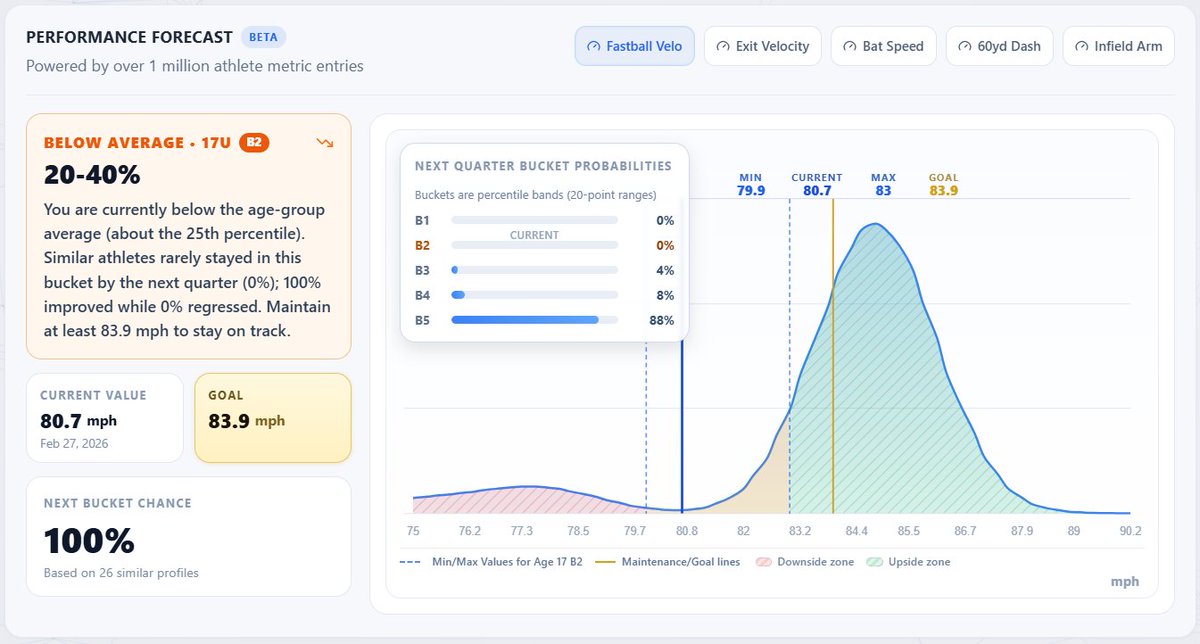Click the gauge icon in Bat Speed
1200x644 pixels.
point(849,47)
